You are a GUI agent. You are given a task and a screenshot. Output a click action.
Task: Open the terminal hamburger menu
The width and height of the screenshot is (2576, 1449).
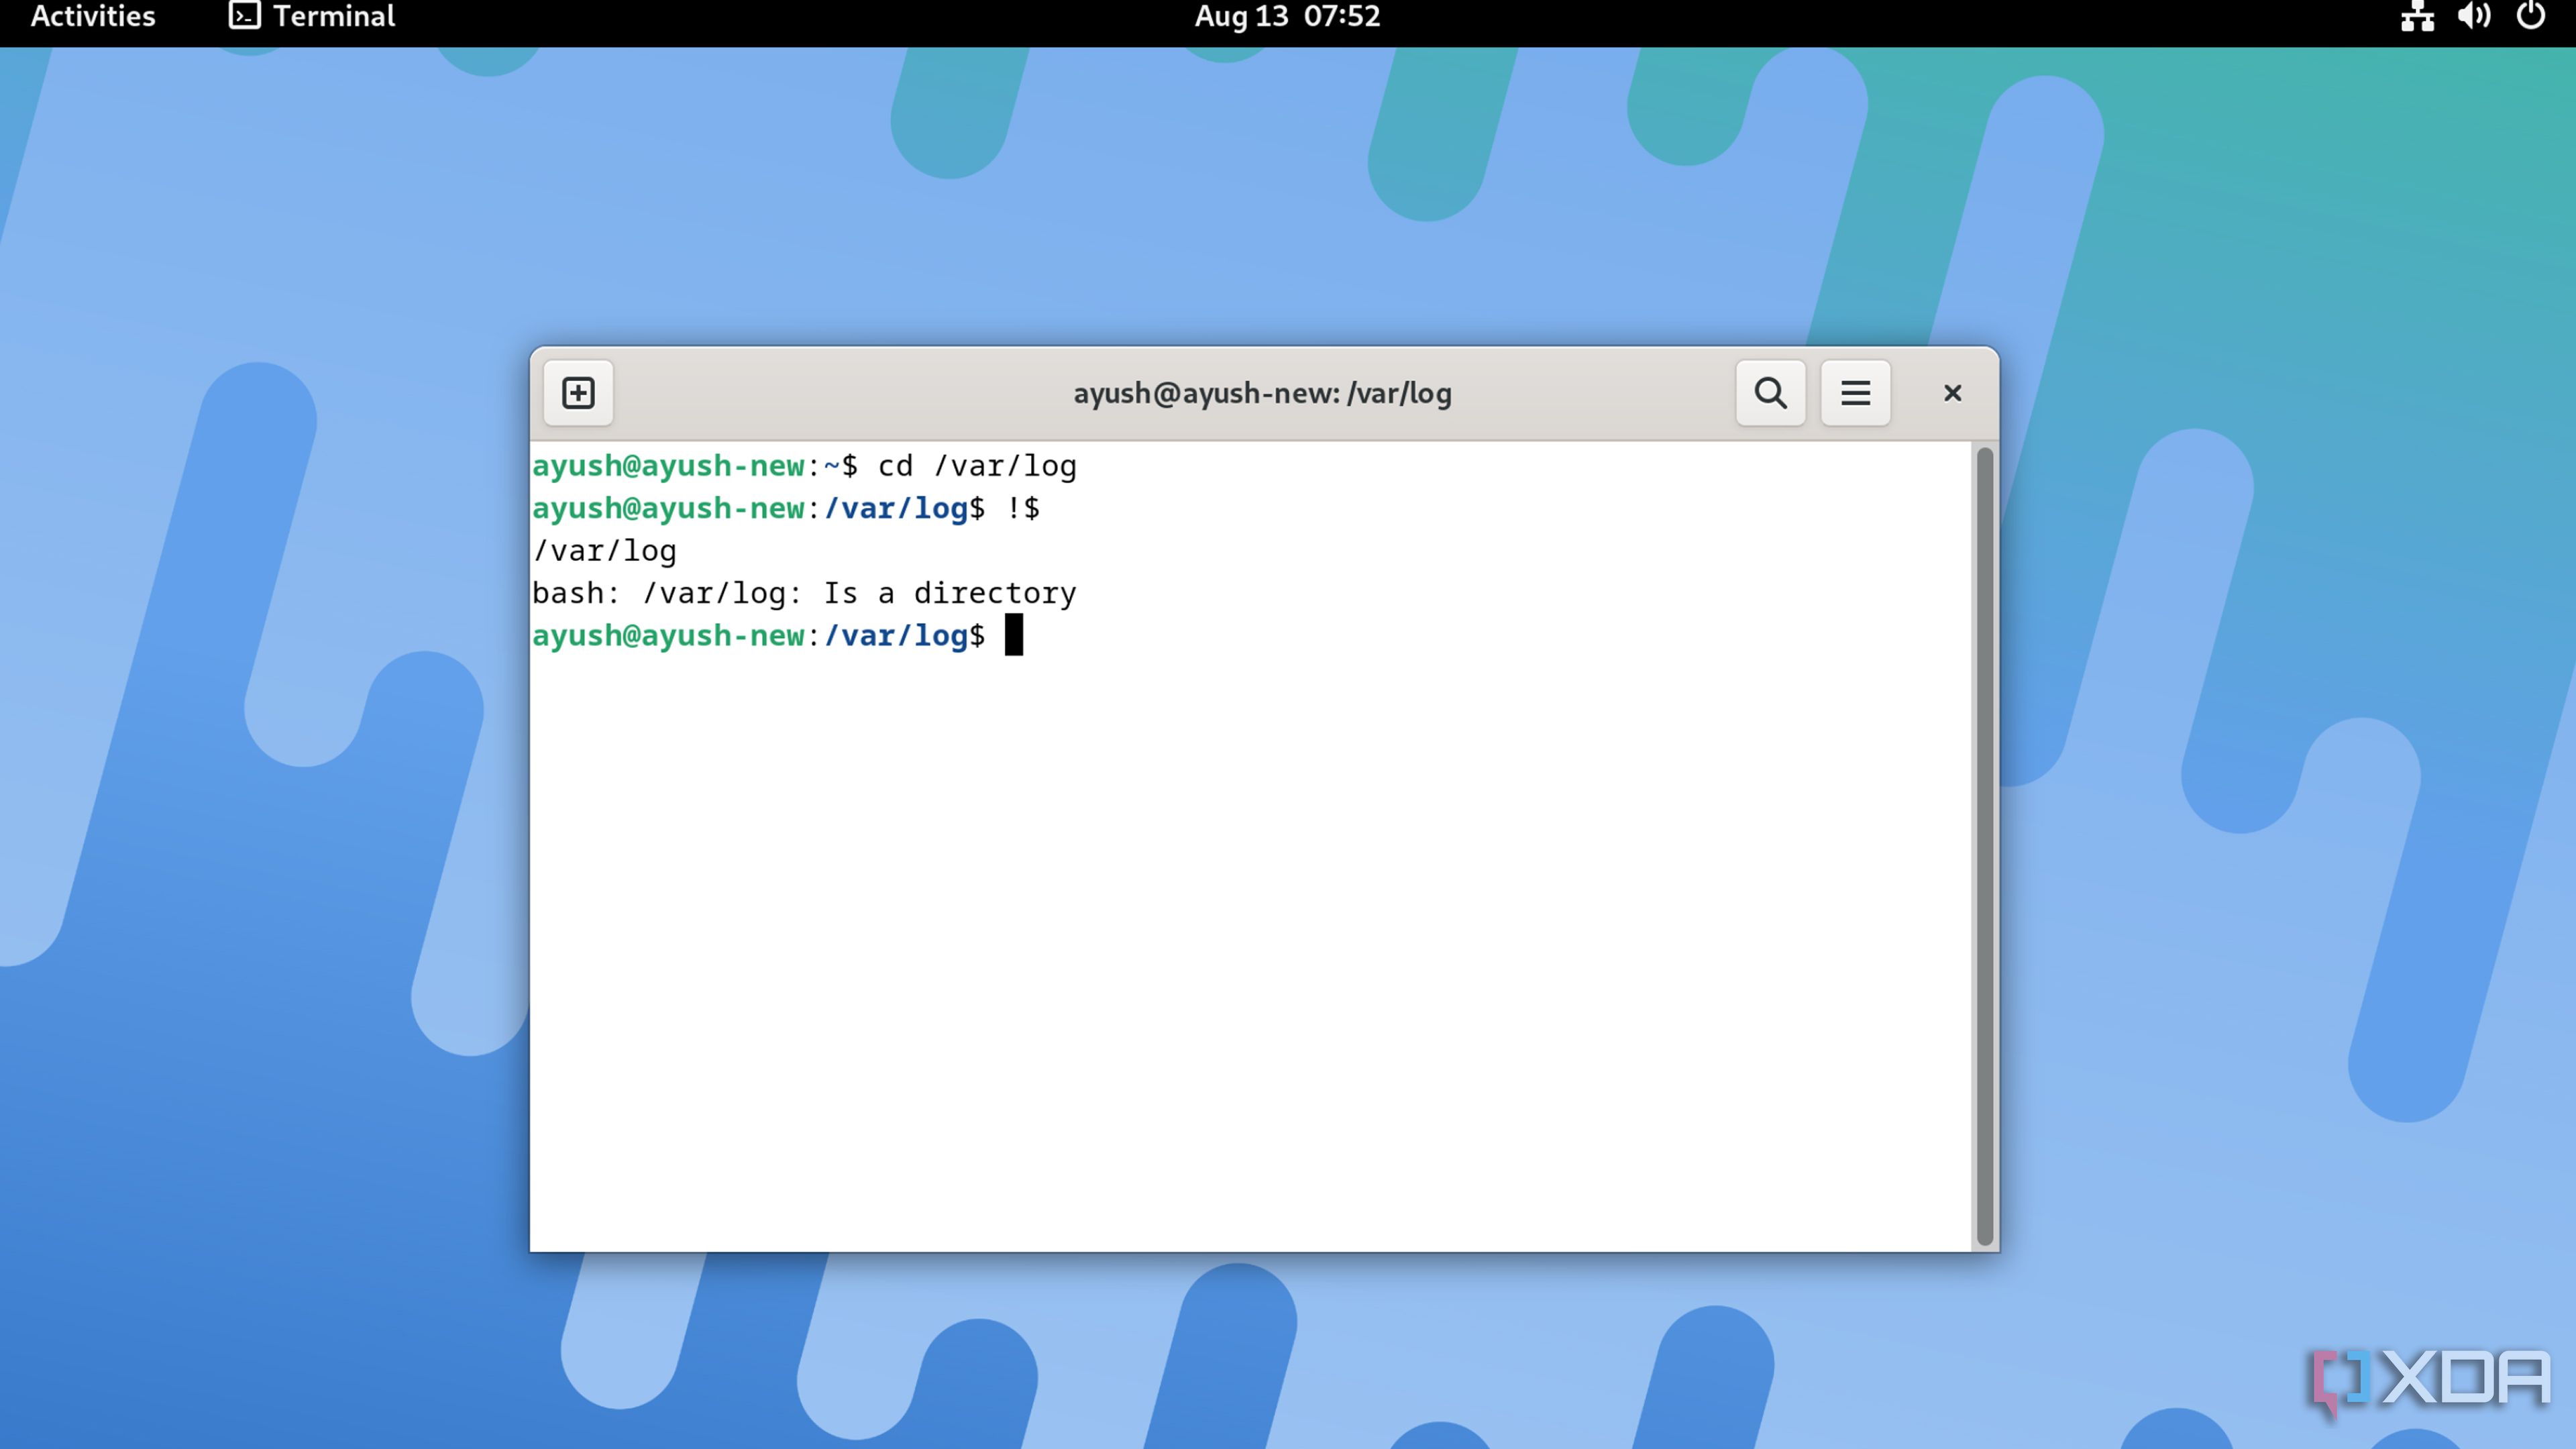click(x=1855, y=393)
